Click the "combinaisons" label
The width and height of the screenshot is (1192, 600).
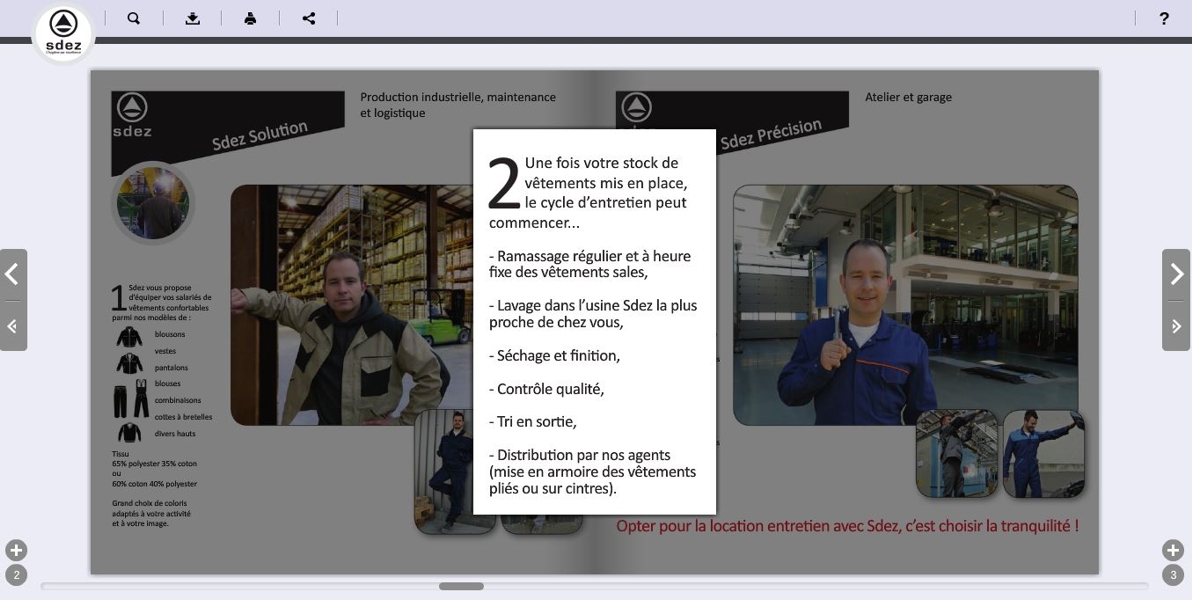tap(178, 400)
